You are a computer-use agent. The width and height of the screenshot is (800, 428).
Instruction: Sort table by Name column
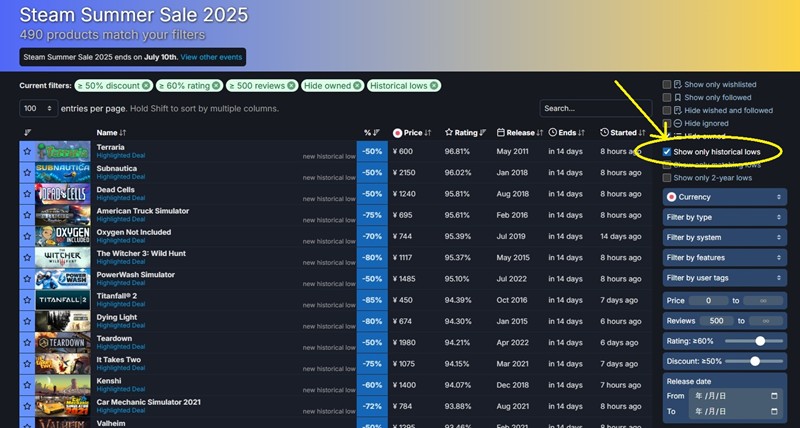click(111, 133)
